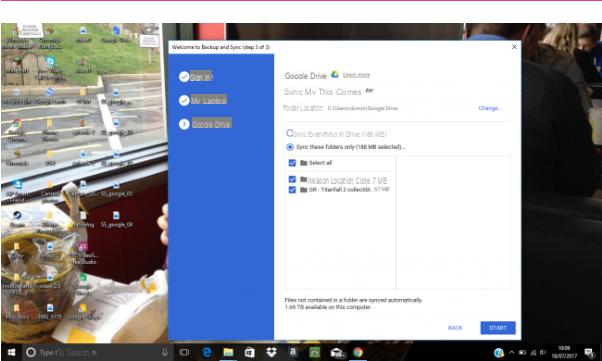This screenshot has height=361, width=602.
Task: Open the Google Chrome desktop shortcut
Action: 17,130
